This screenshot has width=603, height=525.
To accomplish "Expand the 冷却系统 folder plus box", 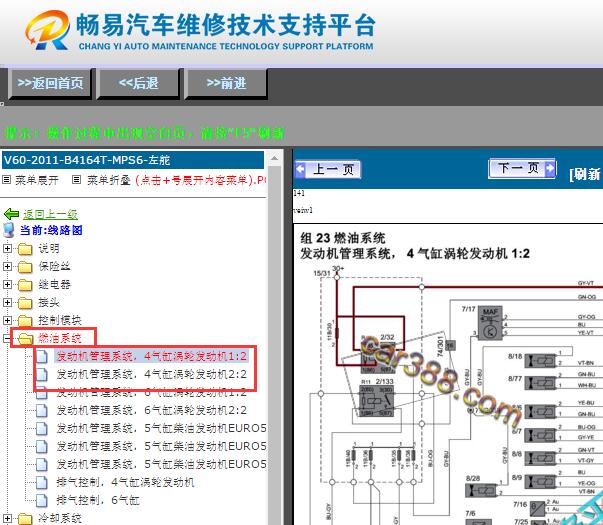I will click(7, 518).
